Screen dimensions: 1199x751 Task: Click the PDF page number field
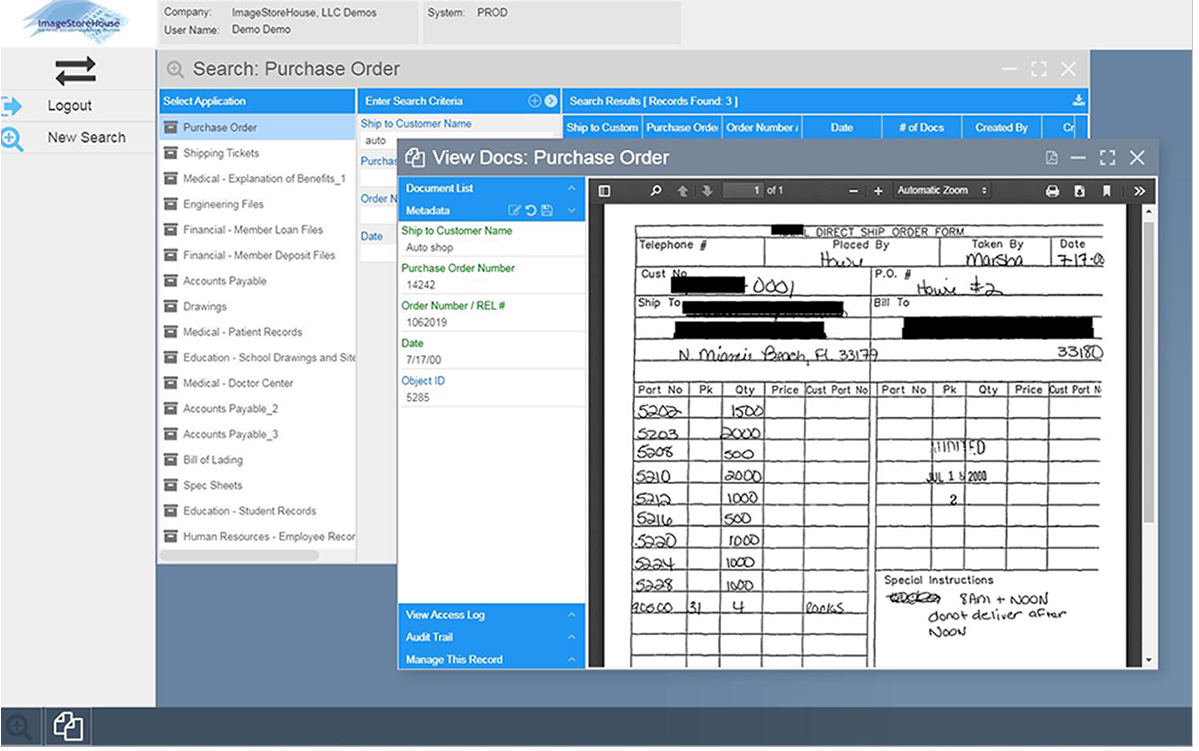click(744, 190)
